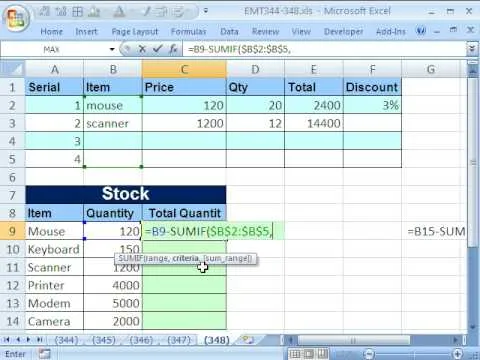The image size is (480, 360).
Task: Click into the formula bar text
Action: click(325, 50)
